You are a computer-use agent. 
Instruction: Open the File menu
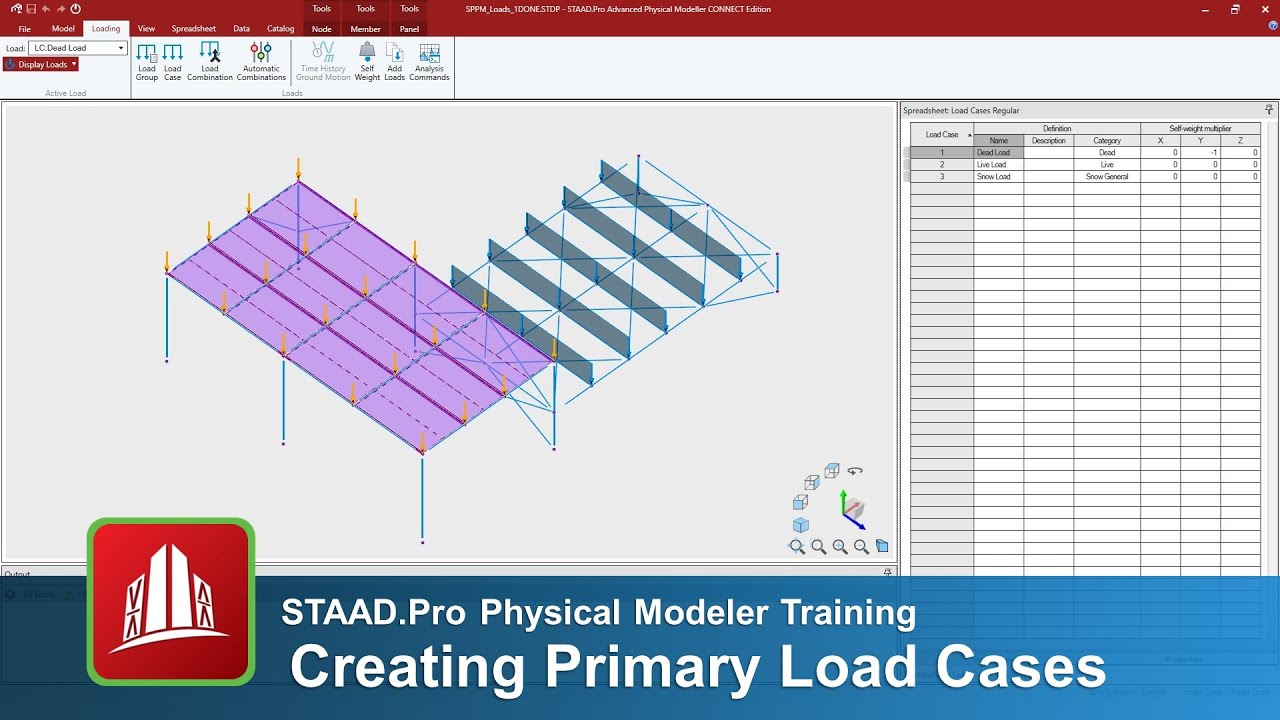click(24, 29)
